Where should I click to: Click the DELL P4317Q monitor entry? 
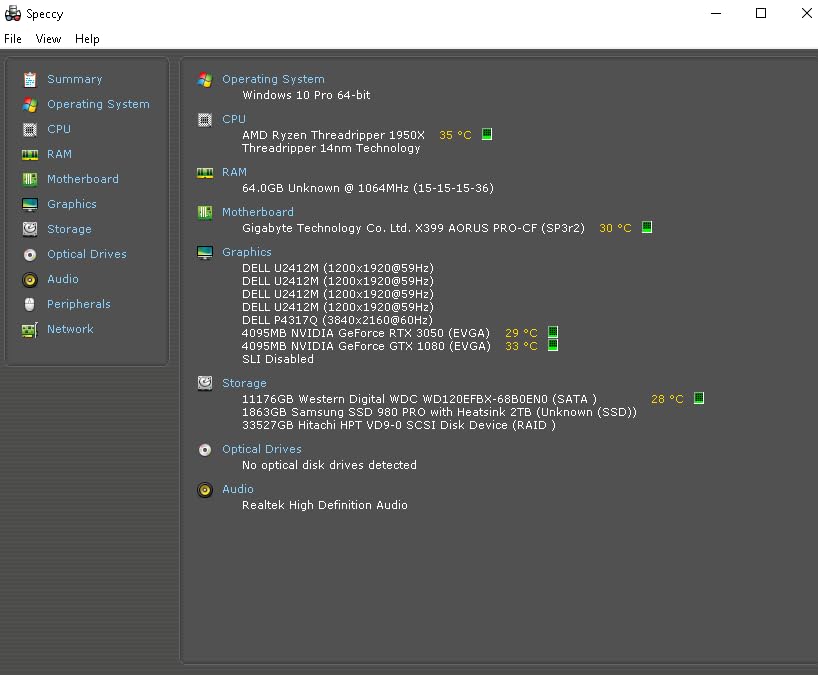coord(338,320)
